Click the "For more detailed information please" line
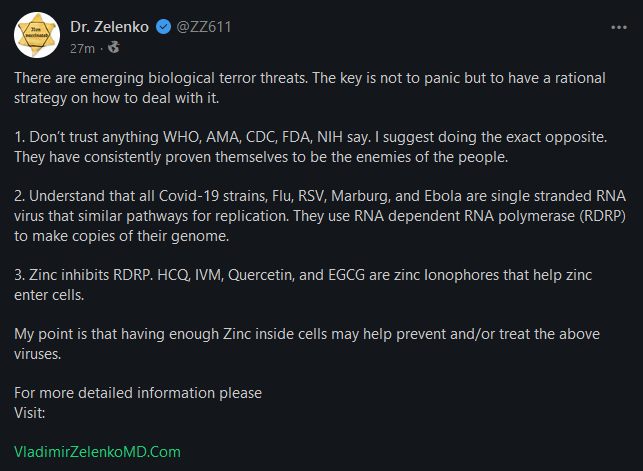Viewport: 643px width, 471px height. point(138,392)
